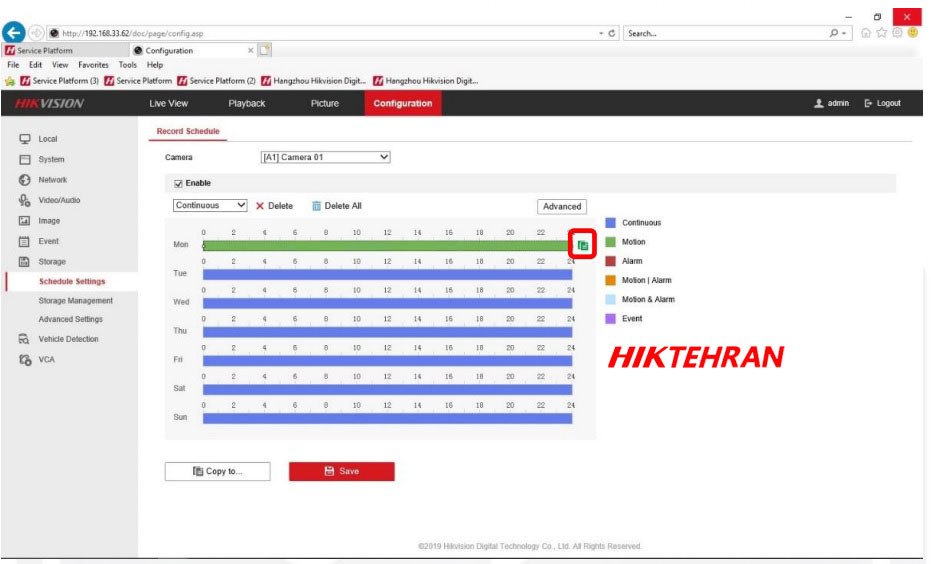
Task: Open the browser tools gear icon
Action: 897,33
